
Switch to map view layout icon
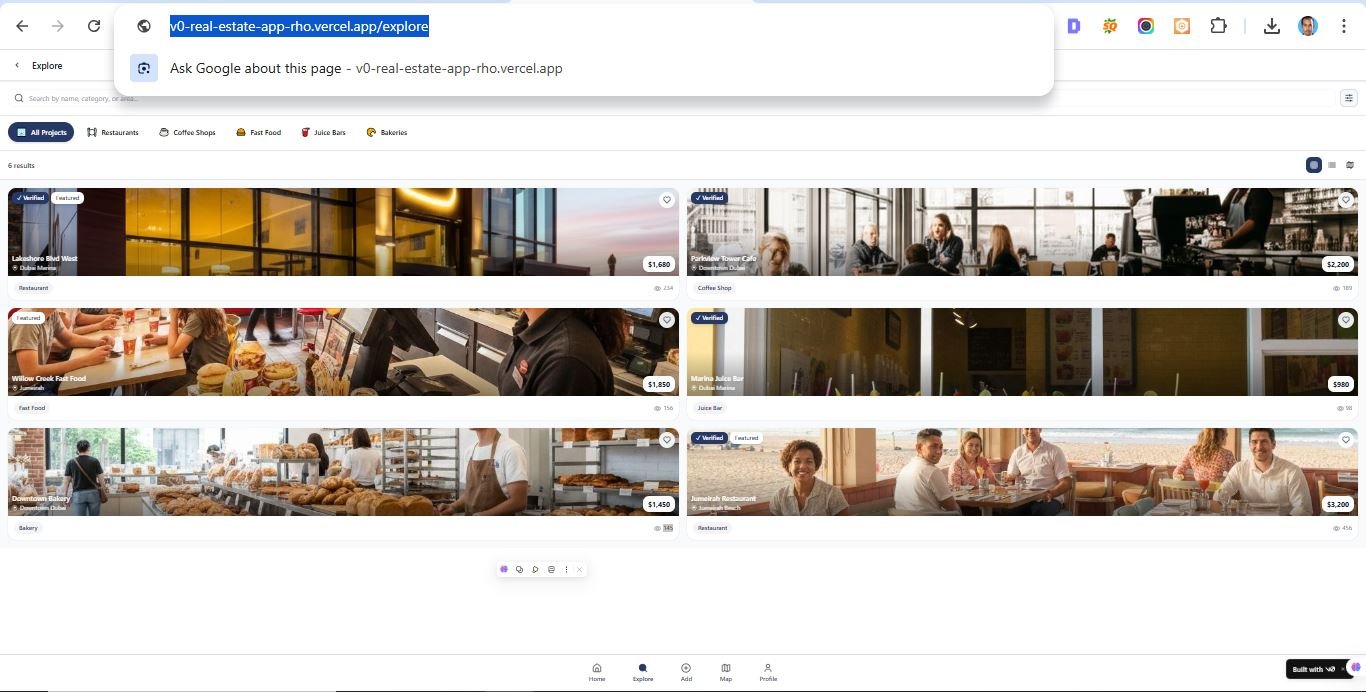pos(1350,165)
